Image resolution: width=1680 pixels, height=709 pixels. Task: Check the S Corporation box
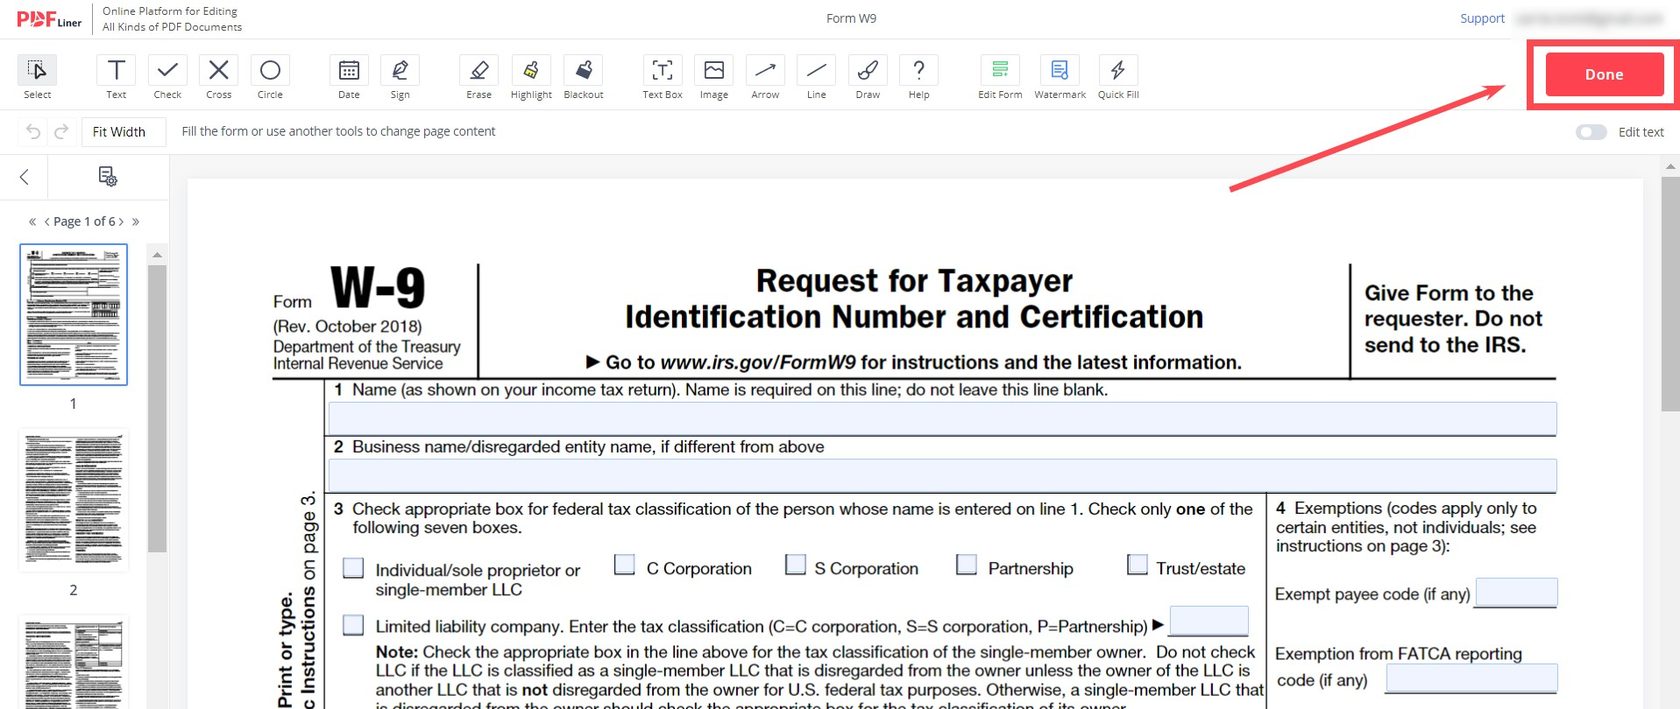tap(795, 565)
